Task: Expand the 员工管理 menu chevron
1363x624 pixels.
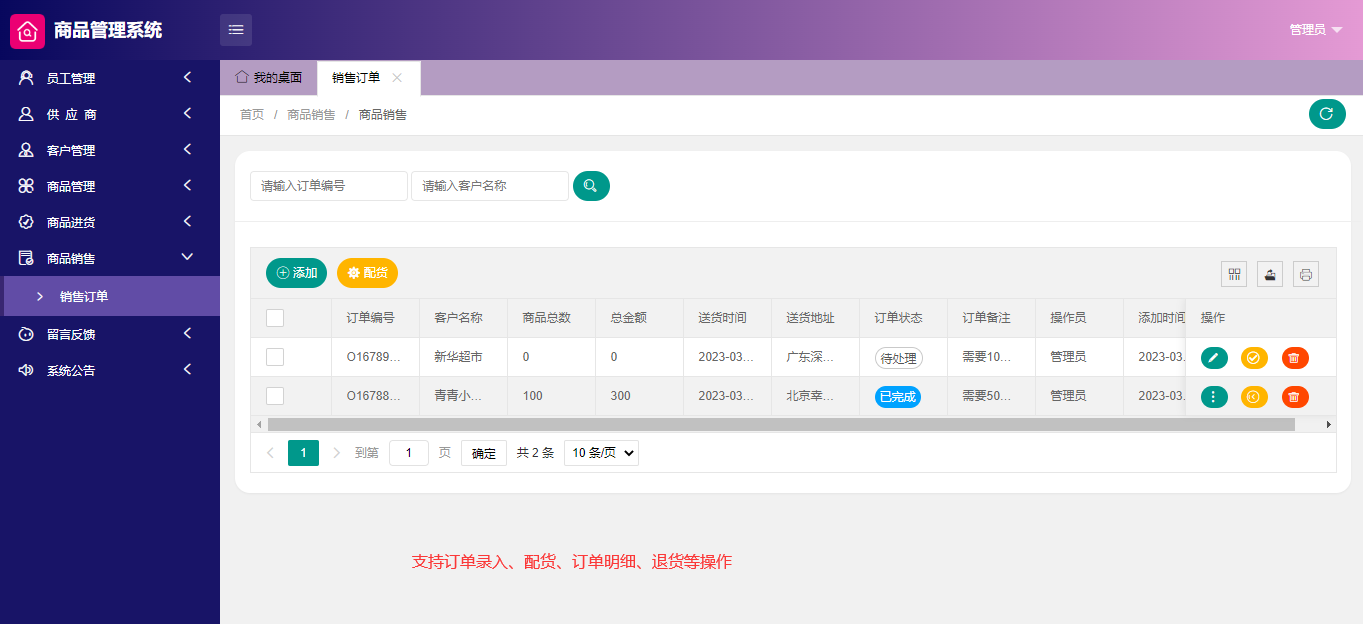Action: (x=187, y=78)
